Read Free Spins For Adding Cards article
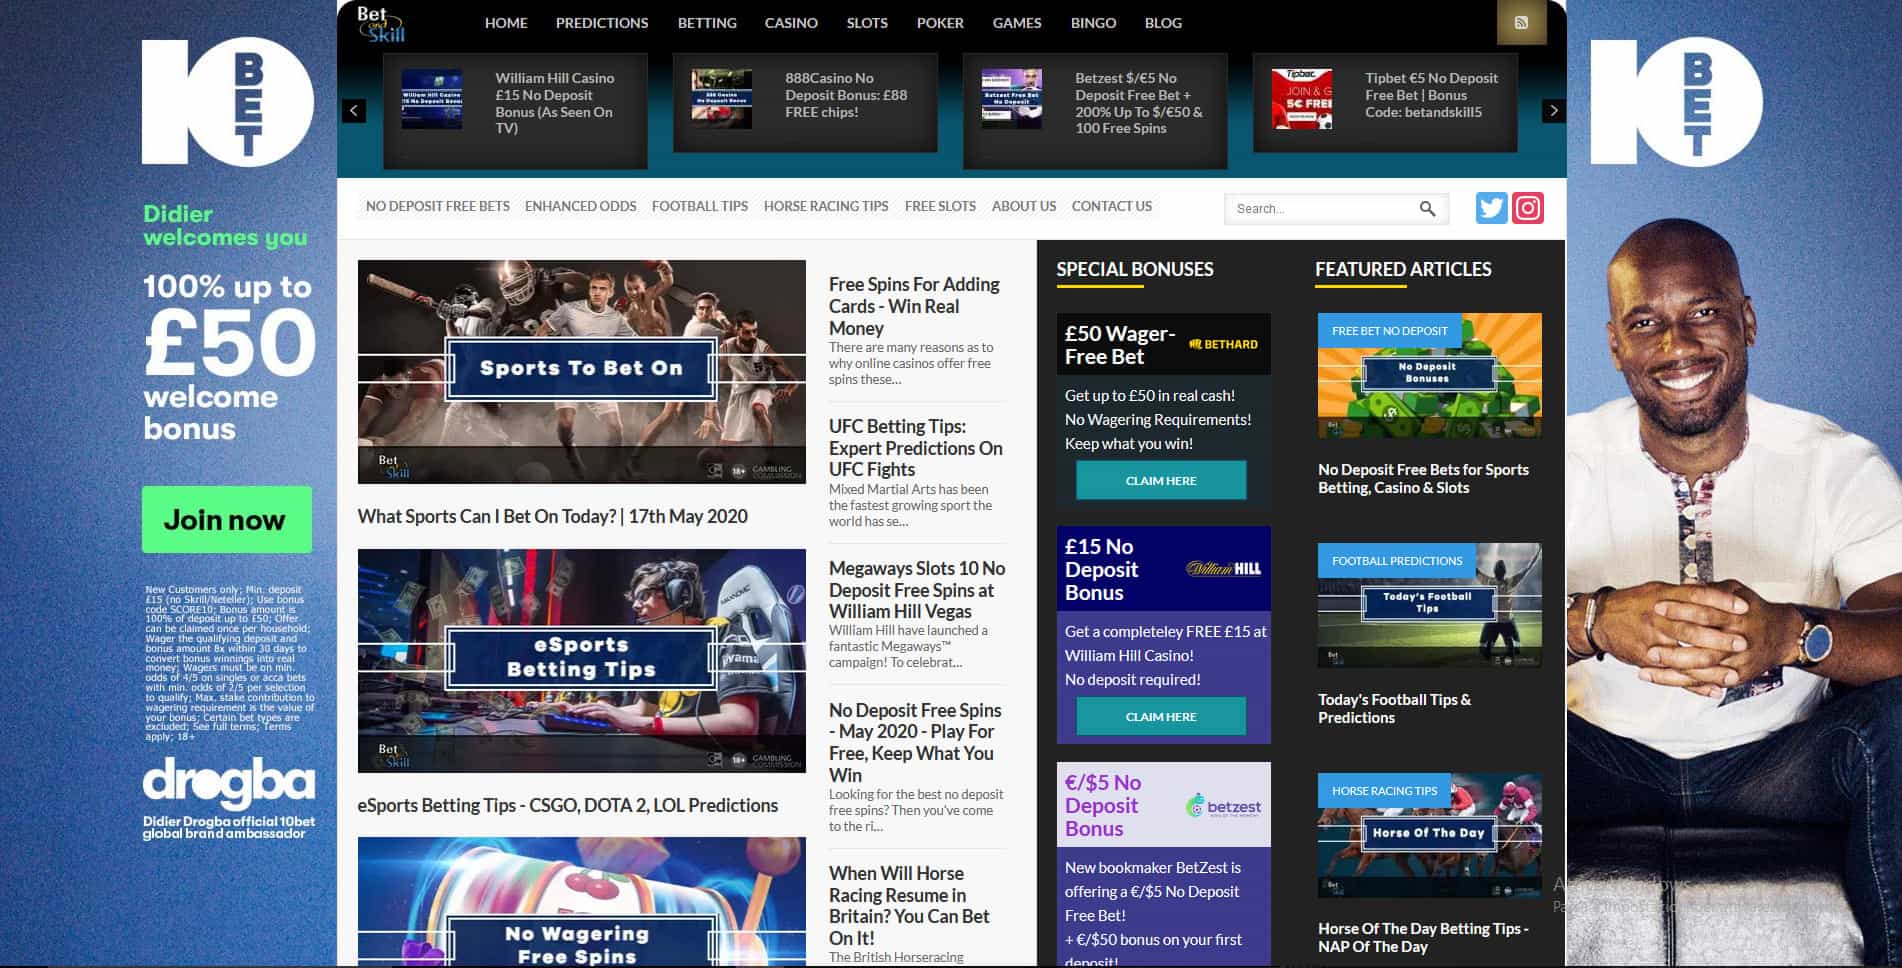The width and height of the screenshot is (1902, 968). [915, 306]
